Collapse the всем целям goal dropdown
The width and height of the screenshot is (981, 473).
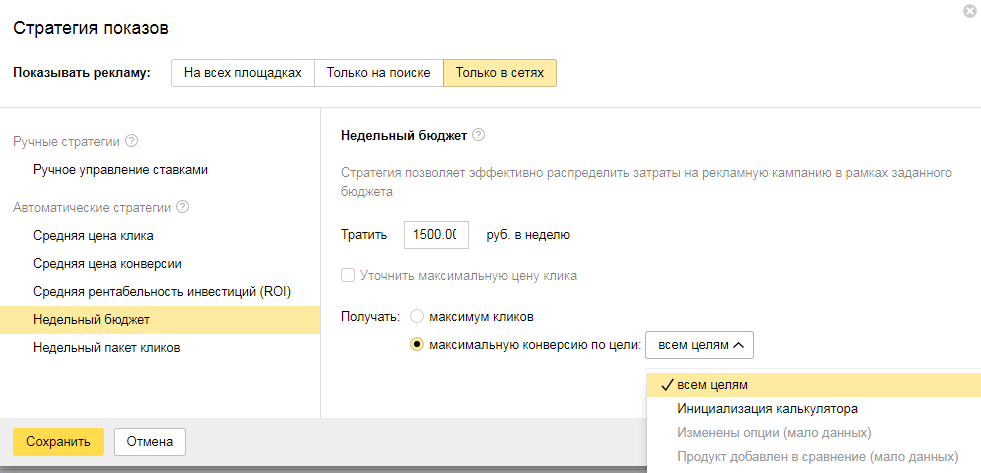tap(700, 345)
